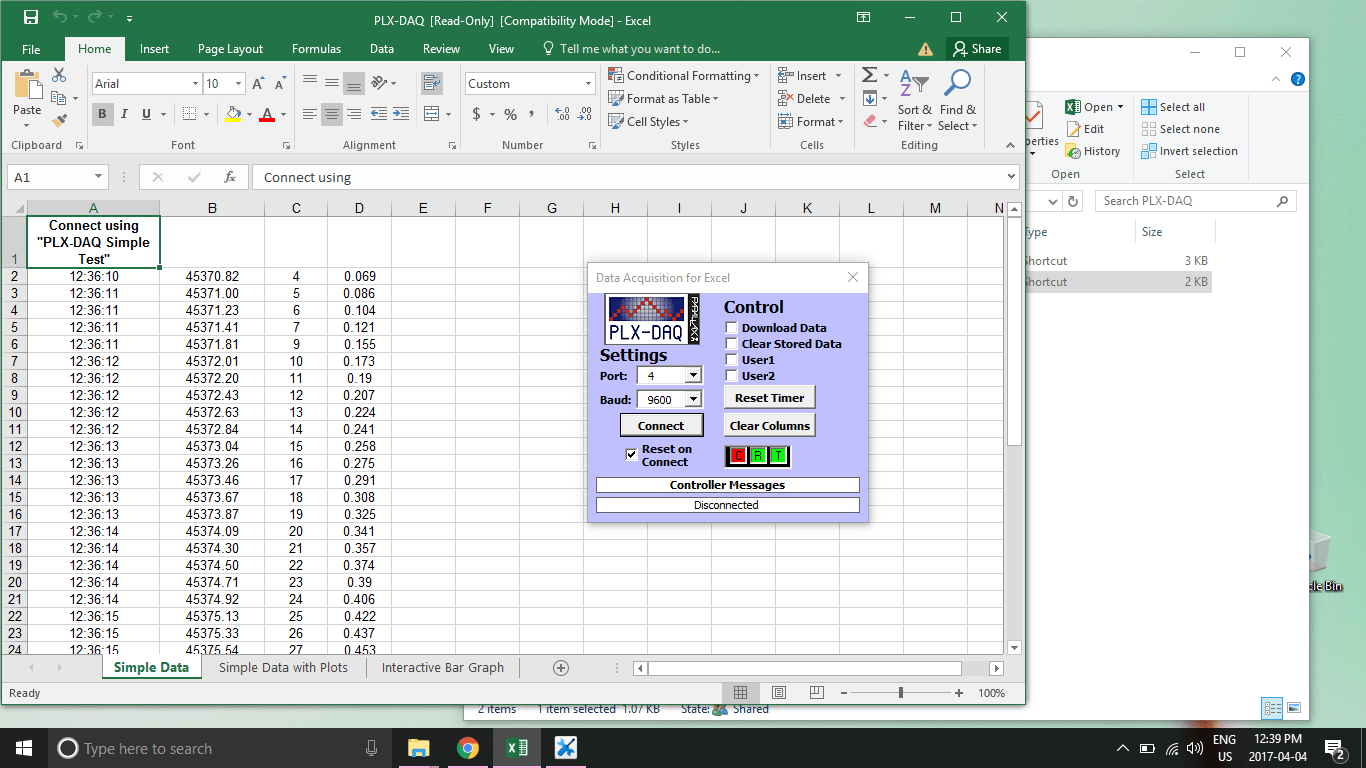Screen dimensions: 1366x768
Task: Open Excel from the Windows taskbar
Action: [516, 748]
